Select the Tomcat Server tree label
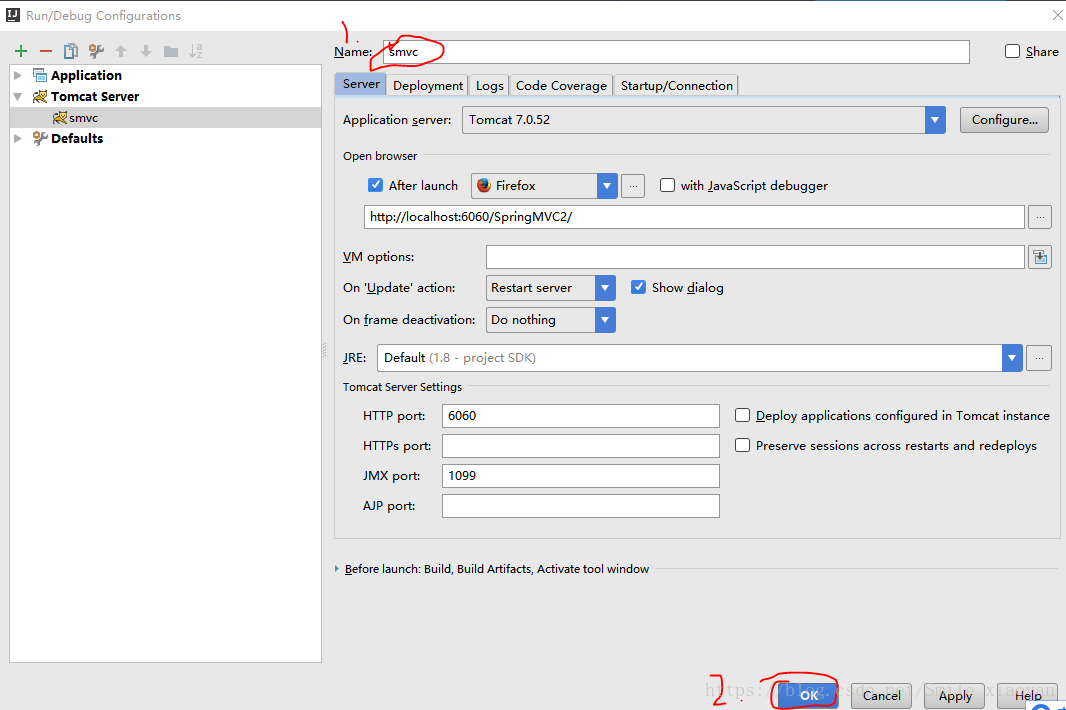This screenshot has width=1066, height=710. tap(95, 97)
